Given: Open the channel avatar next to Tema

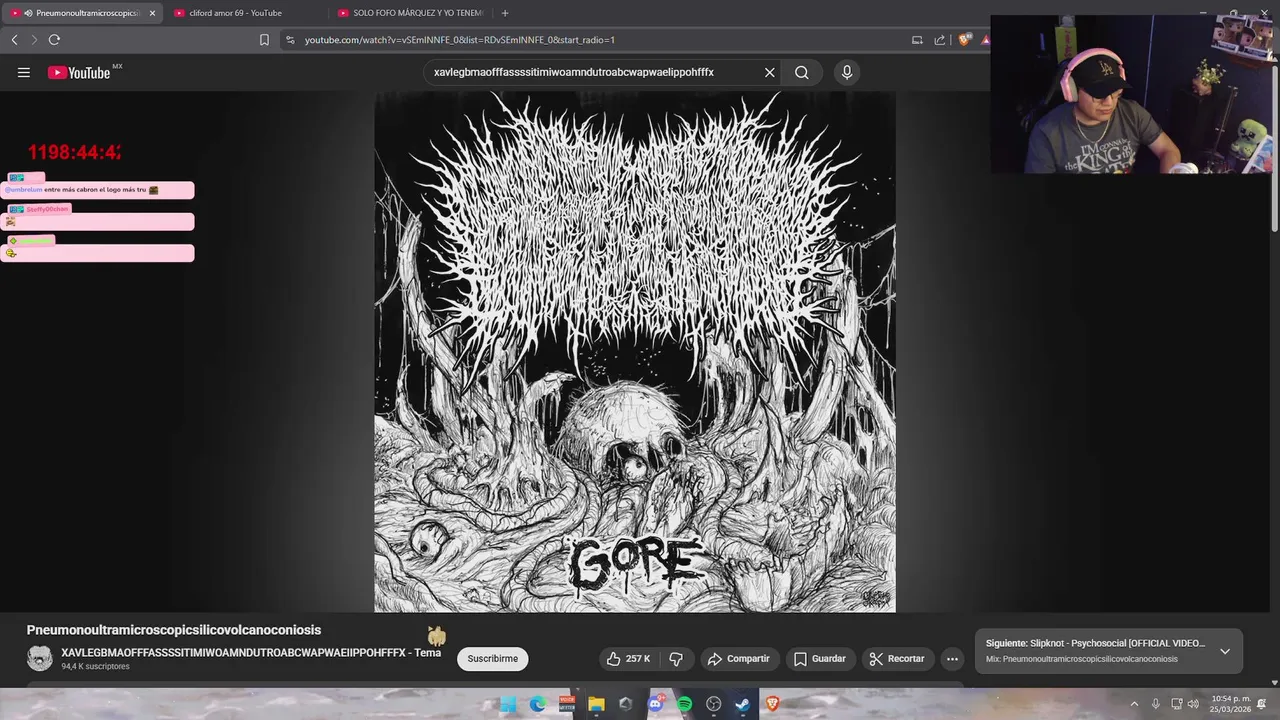Looking at the screenshot, I should click(x=40, y=658).
